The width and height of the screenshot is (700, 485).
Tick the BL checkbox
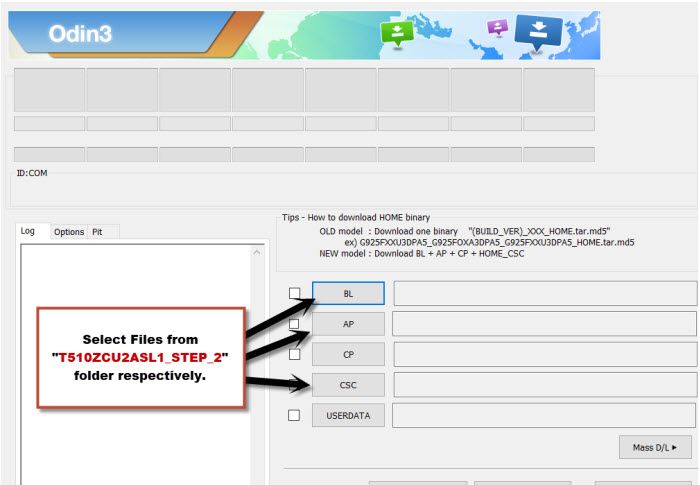pos(294,293)
